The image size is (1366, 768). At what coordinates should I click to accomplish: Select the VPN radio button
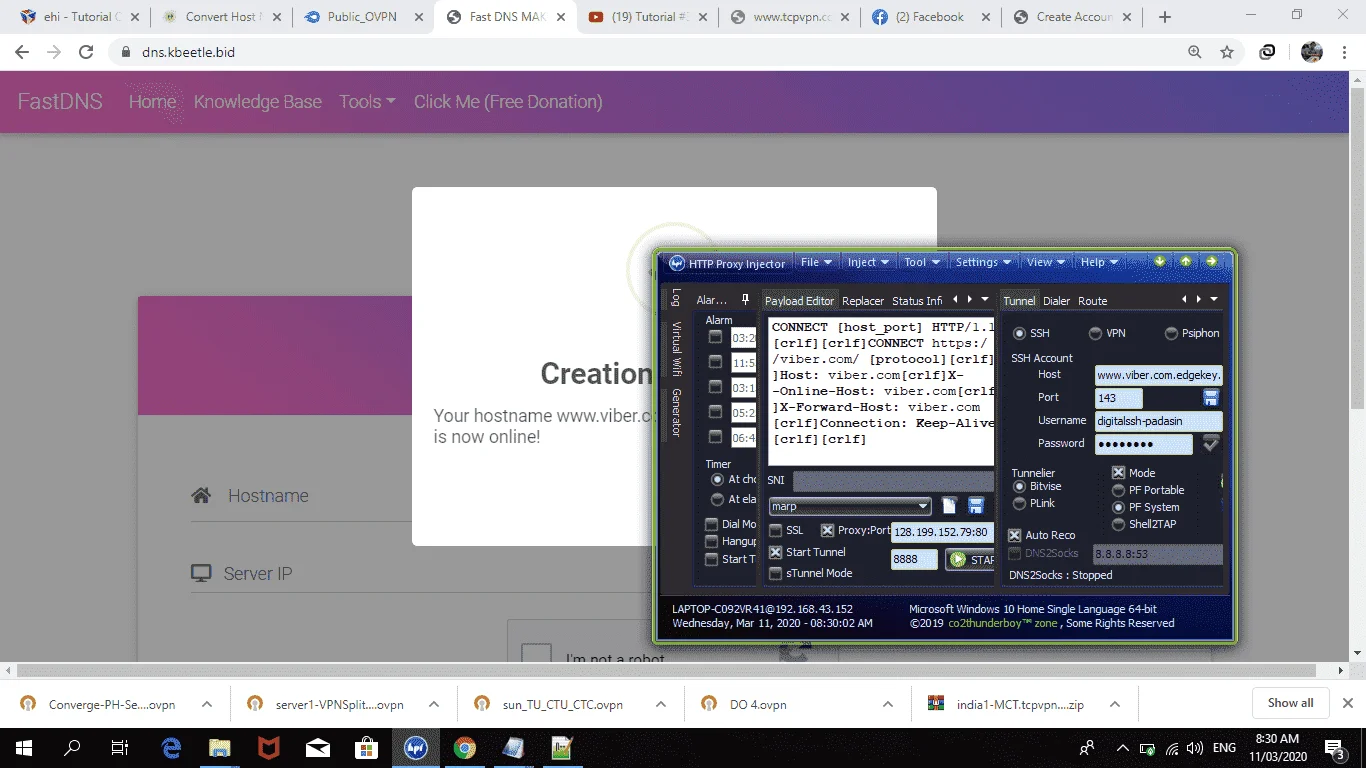coord(1095,333)
